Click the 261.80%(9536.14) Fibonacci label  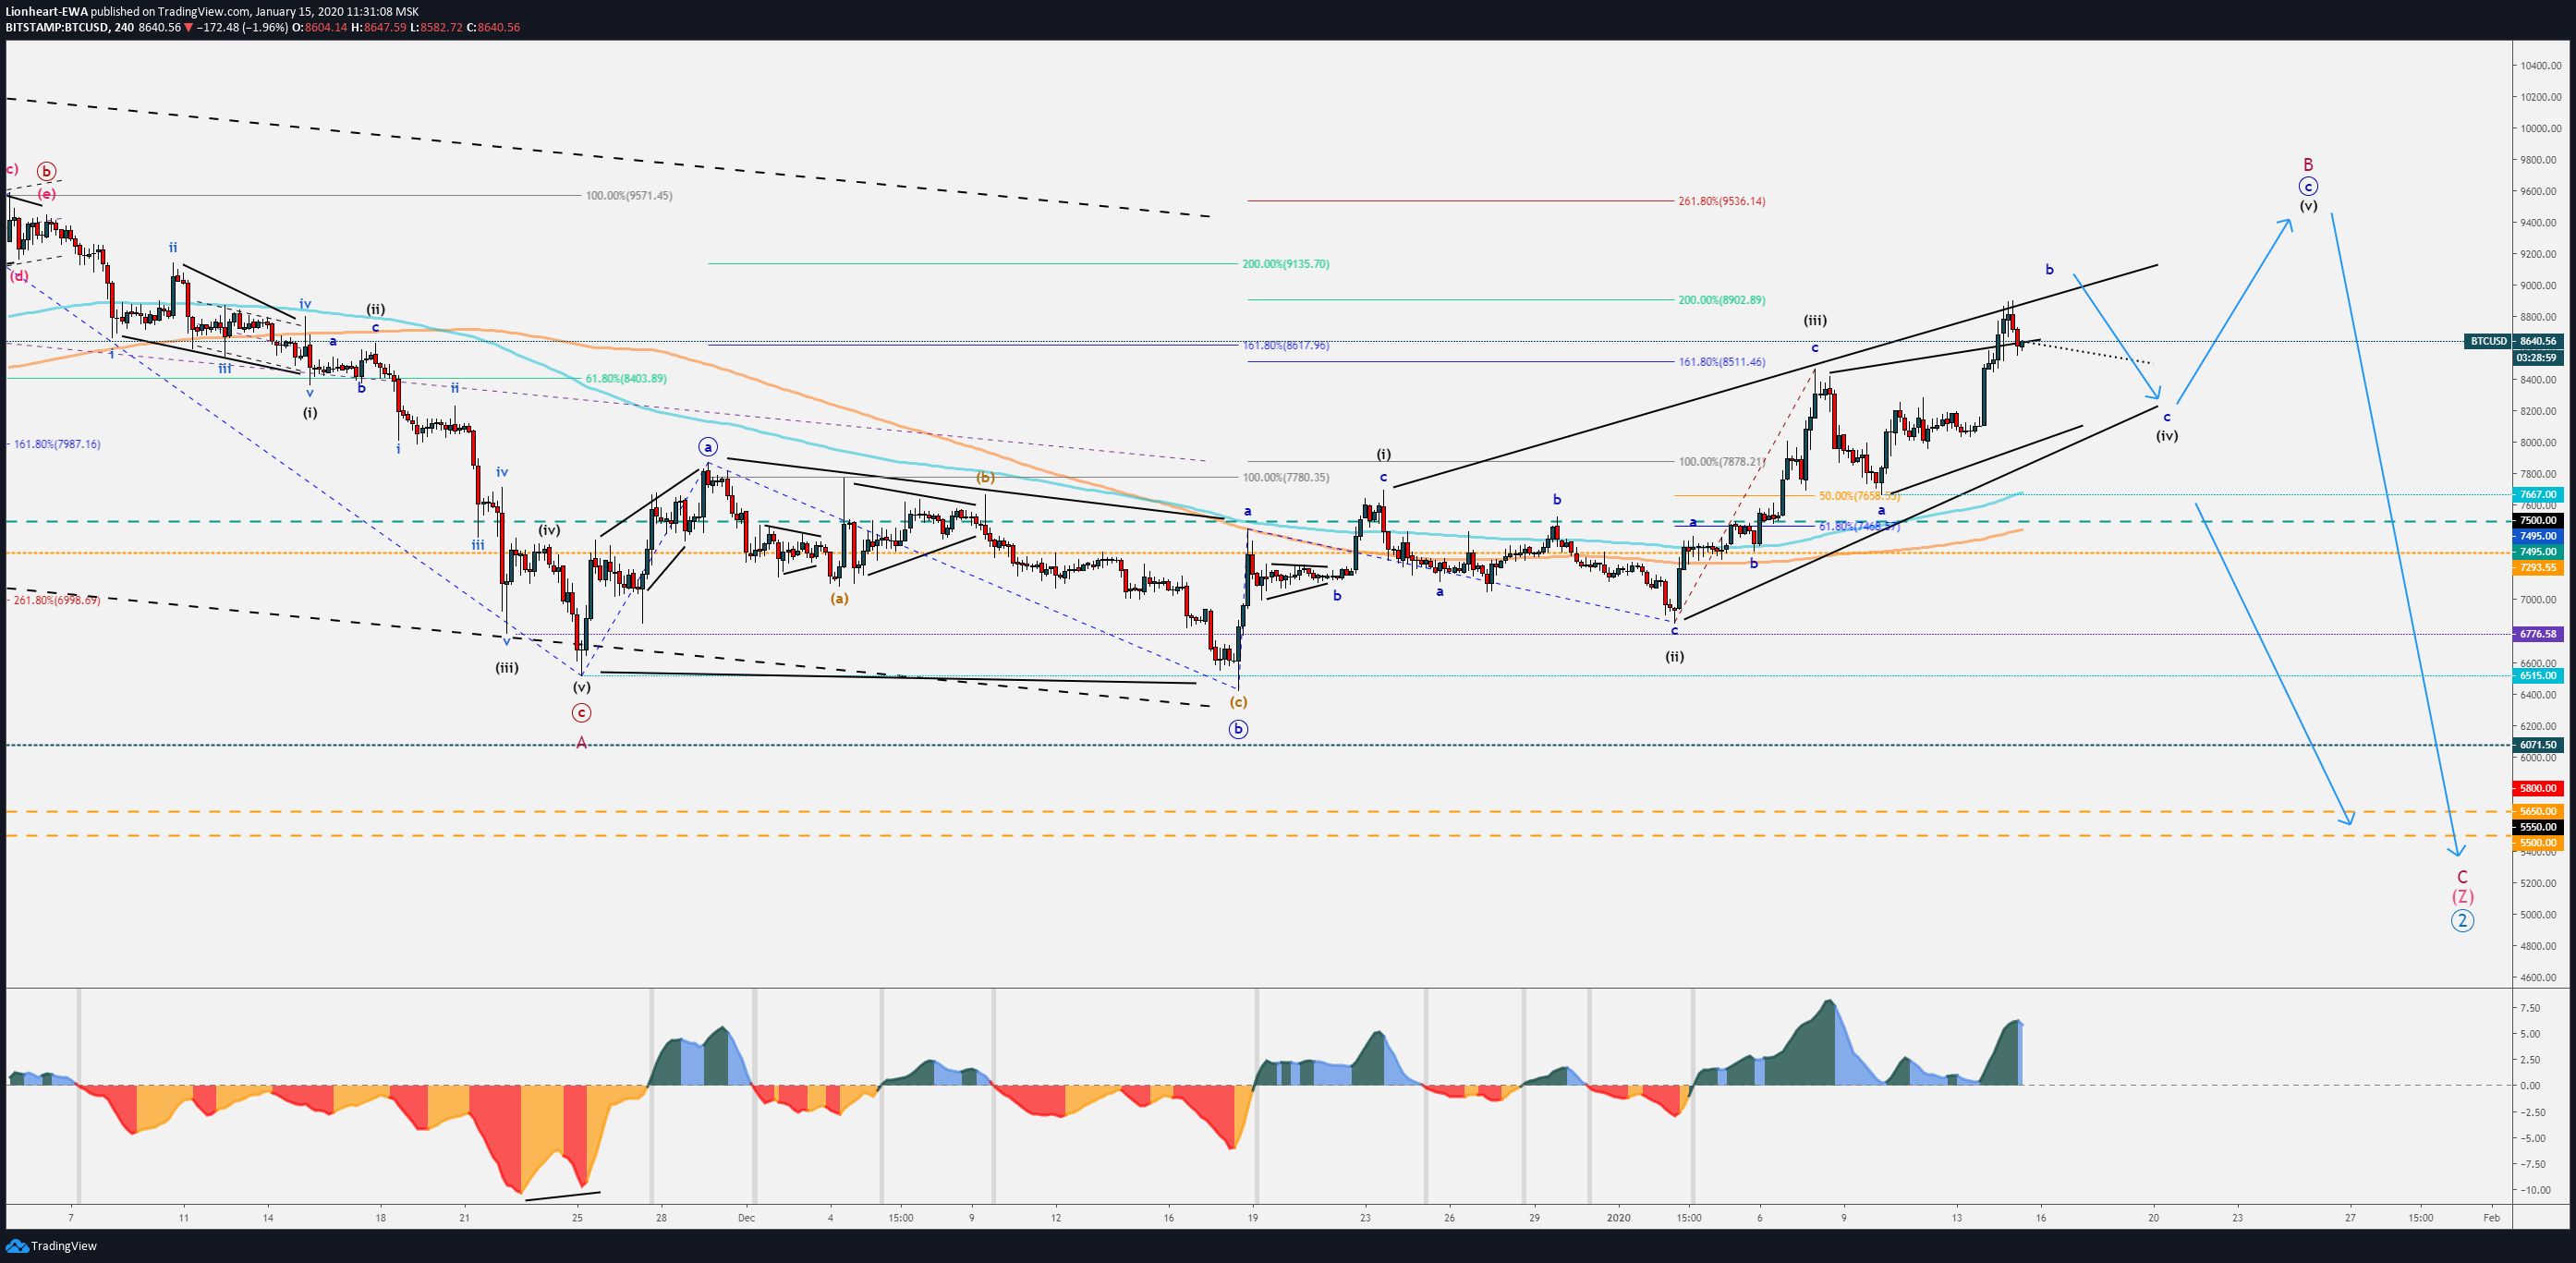click(1722, 201)
